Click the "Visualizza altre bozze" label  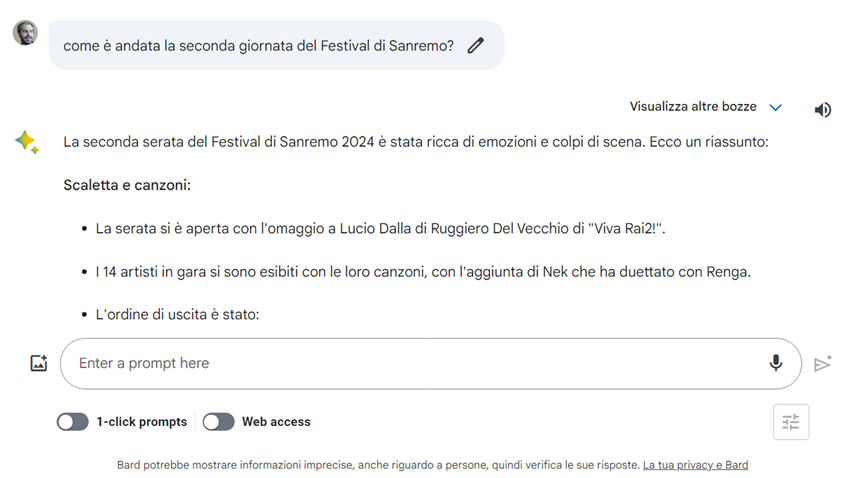click(692, 107)
